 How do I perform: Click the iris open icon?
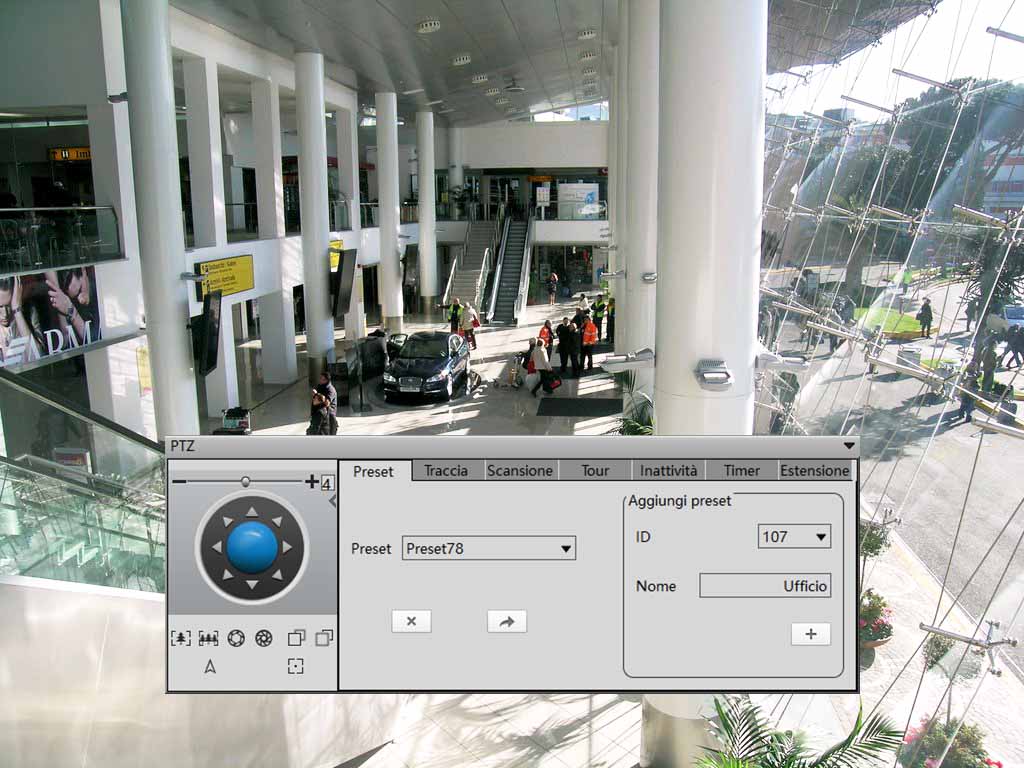coord(236,638)
